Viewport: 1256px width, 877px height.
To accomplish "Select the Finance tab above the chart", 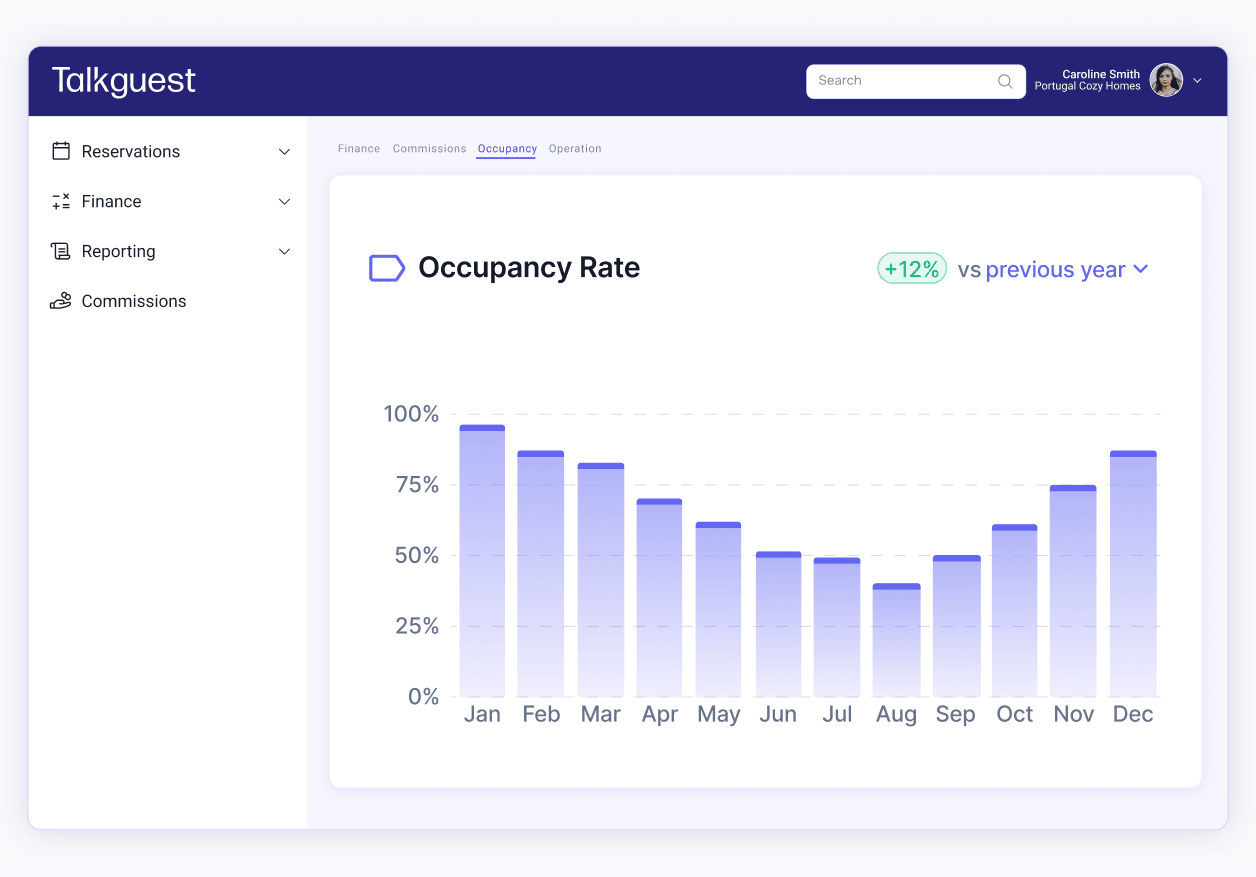I will click(x=359, y=148).
